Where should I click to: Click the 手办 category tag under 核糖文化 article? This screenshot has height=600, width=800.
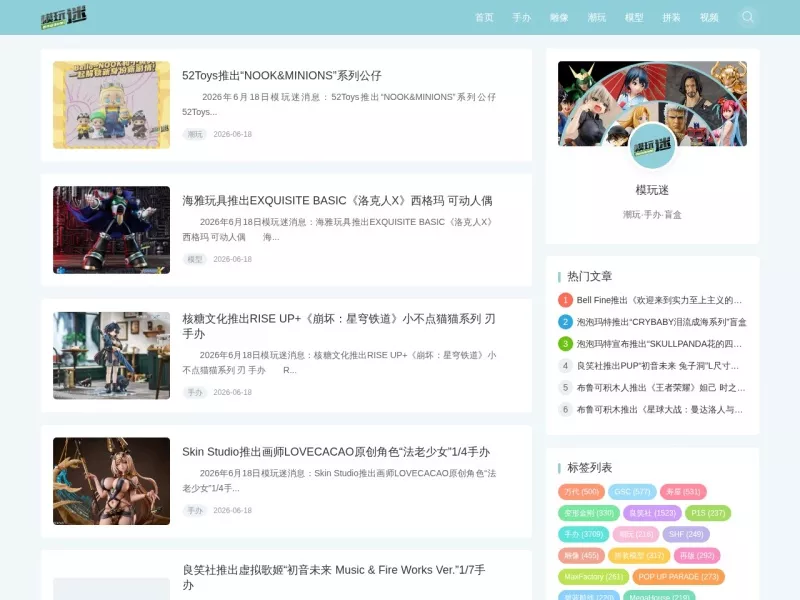pyautogui.click(x=195, y=392)
